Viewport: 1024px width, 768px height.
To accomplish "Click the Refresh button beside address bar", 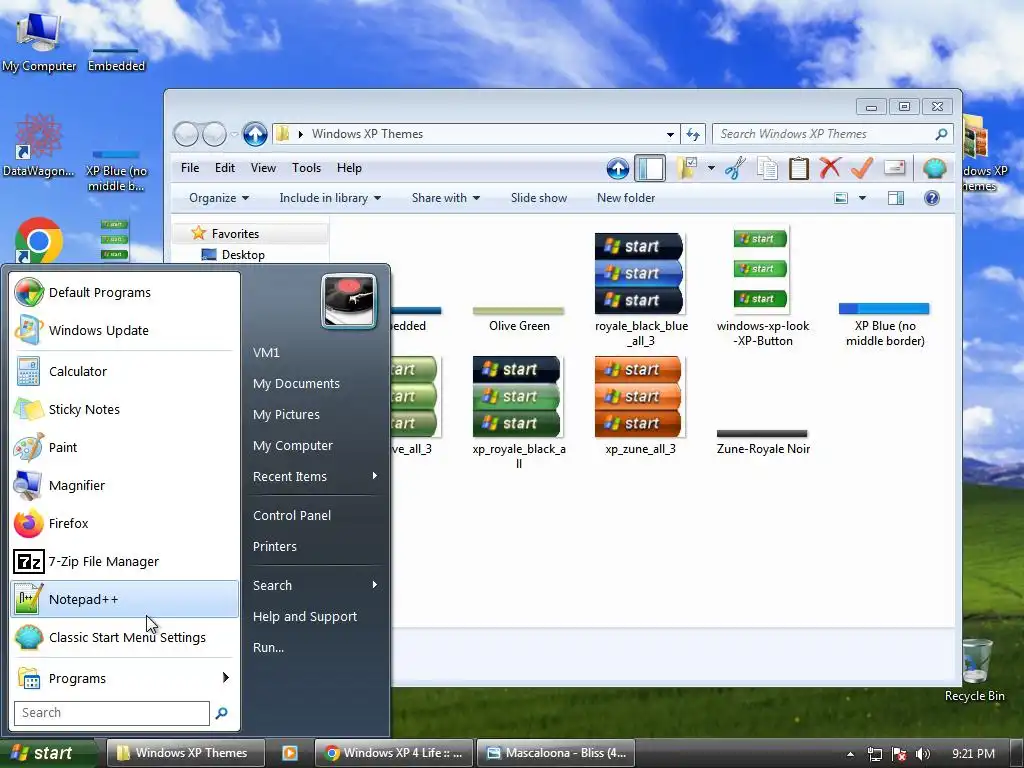I will pos(693,135).
